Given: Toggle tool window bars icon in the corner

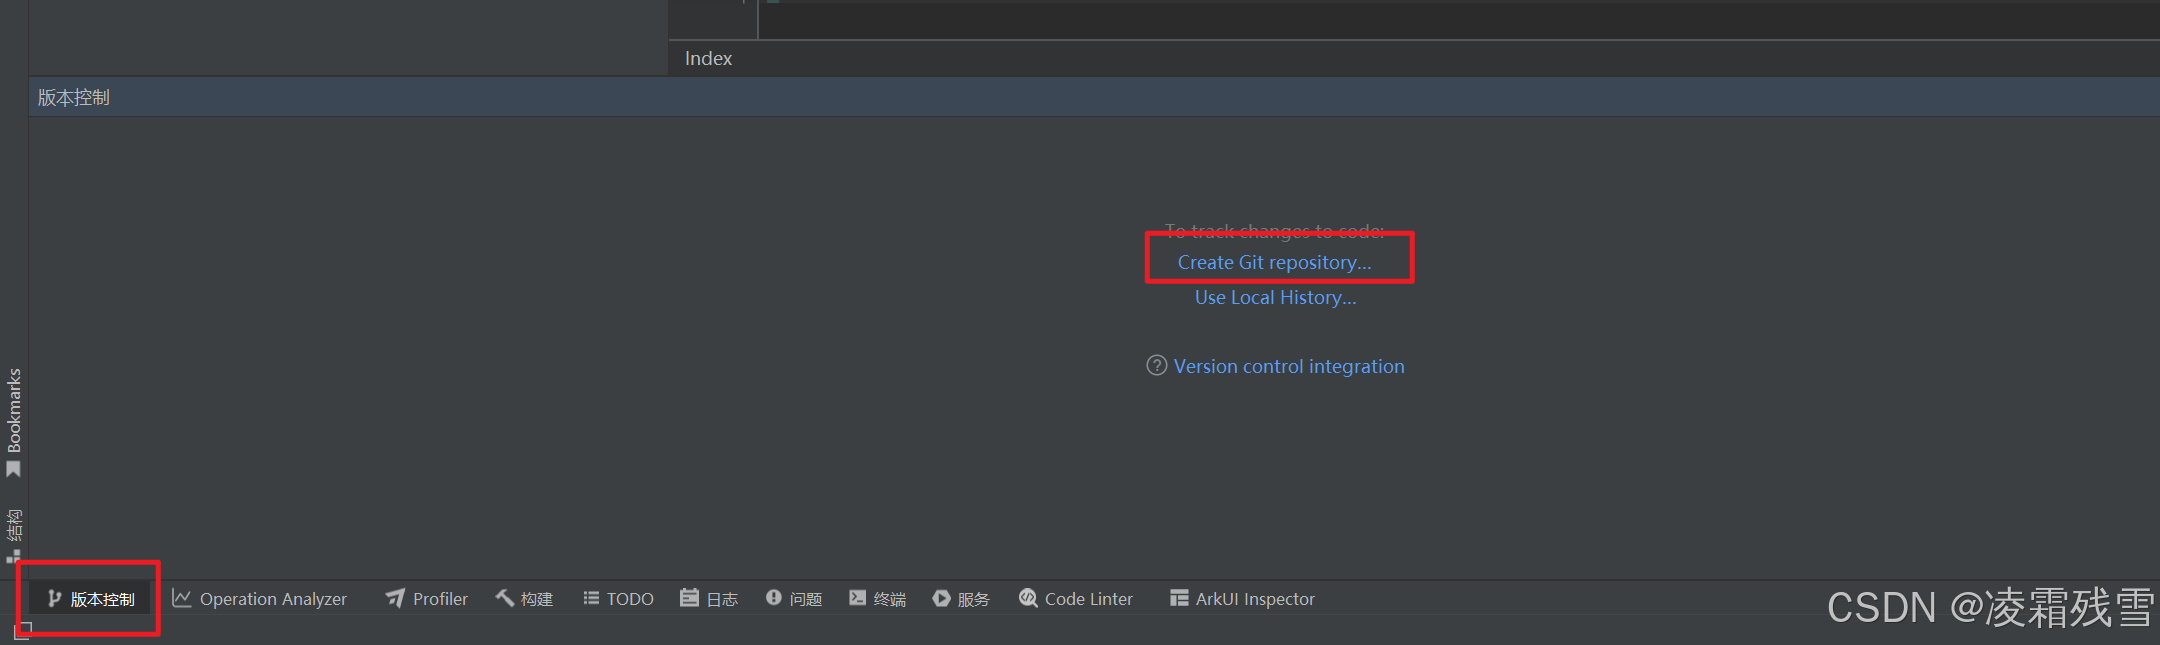Looking at the screenshot, I should [22, 630].
